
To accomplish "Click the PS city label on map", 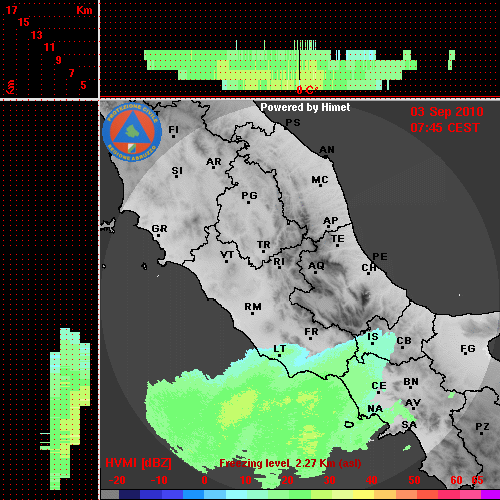I will pyautogui.click(x=293, y=123).
